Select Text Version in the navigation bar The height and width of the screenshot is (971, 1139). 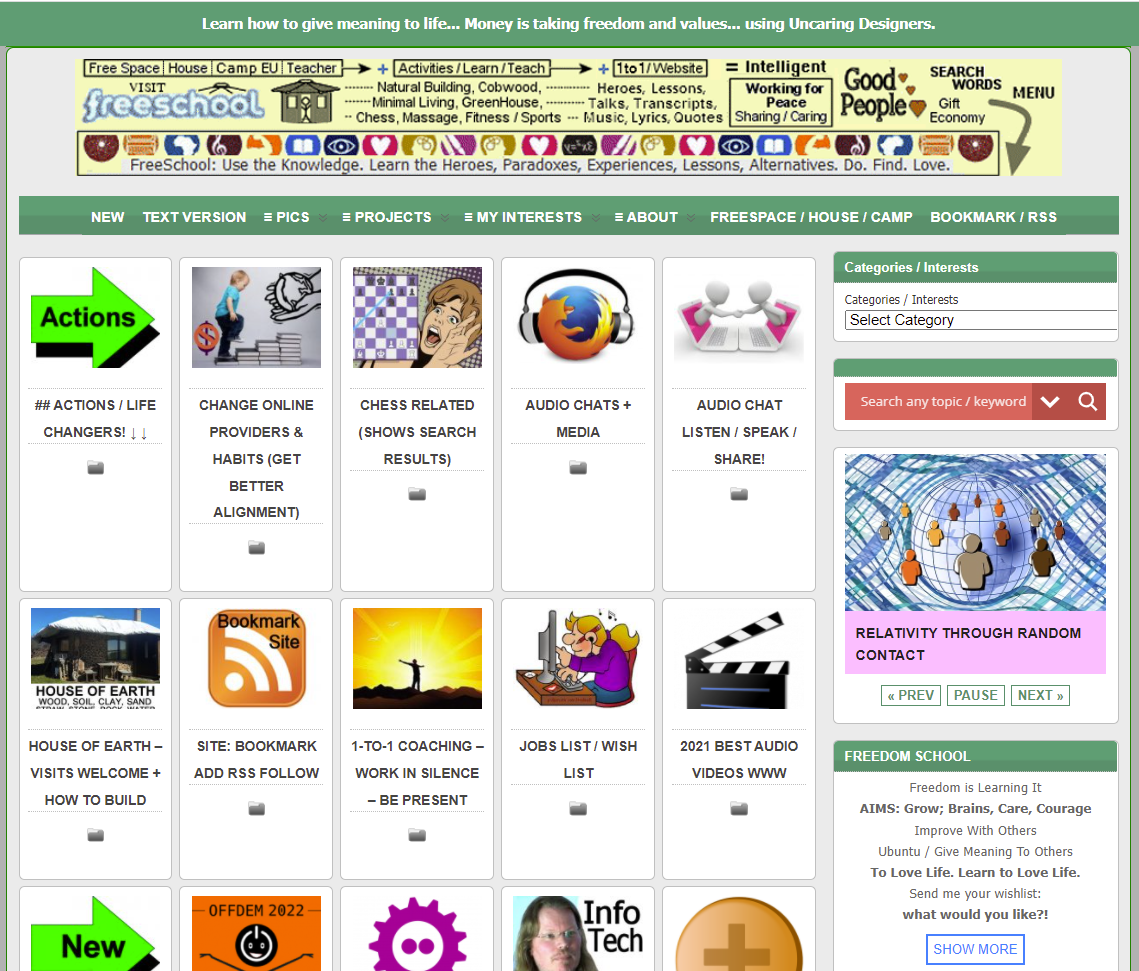click(x=194, y=217)
